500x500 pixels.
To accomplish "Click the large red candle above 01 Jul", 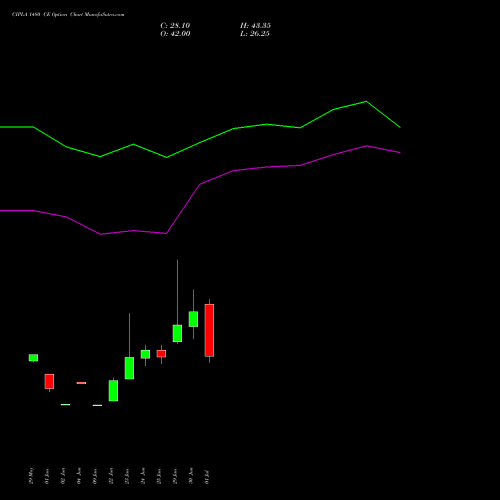I will 209,330.
